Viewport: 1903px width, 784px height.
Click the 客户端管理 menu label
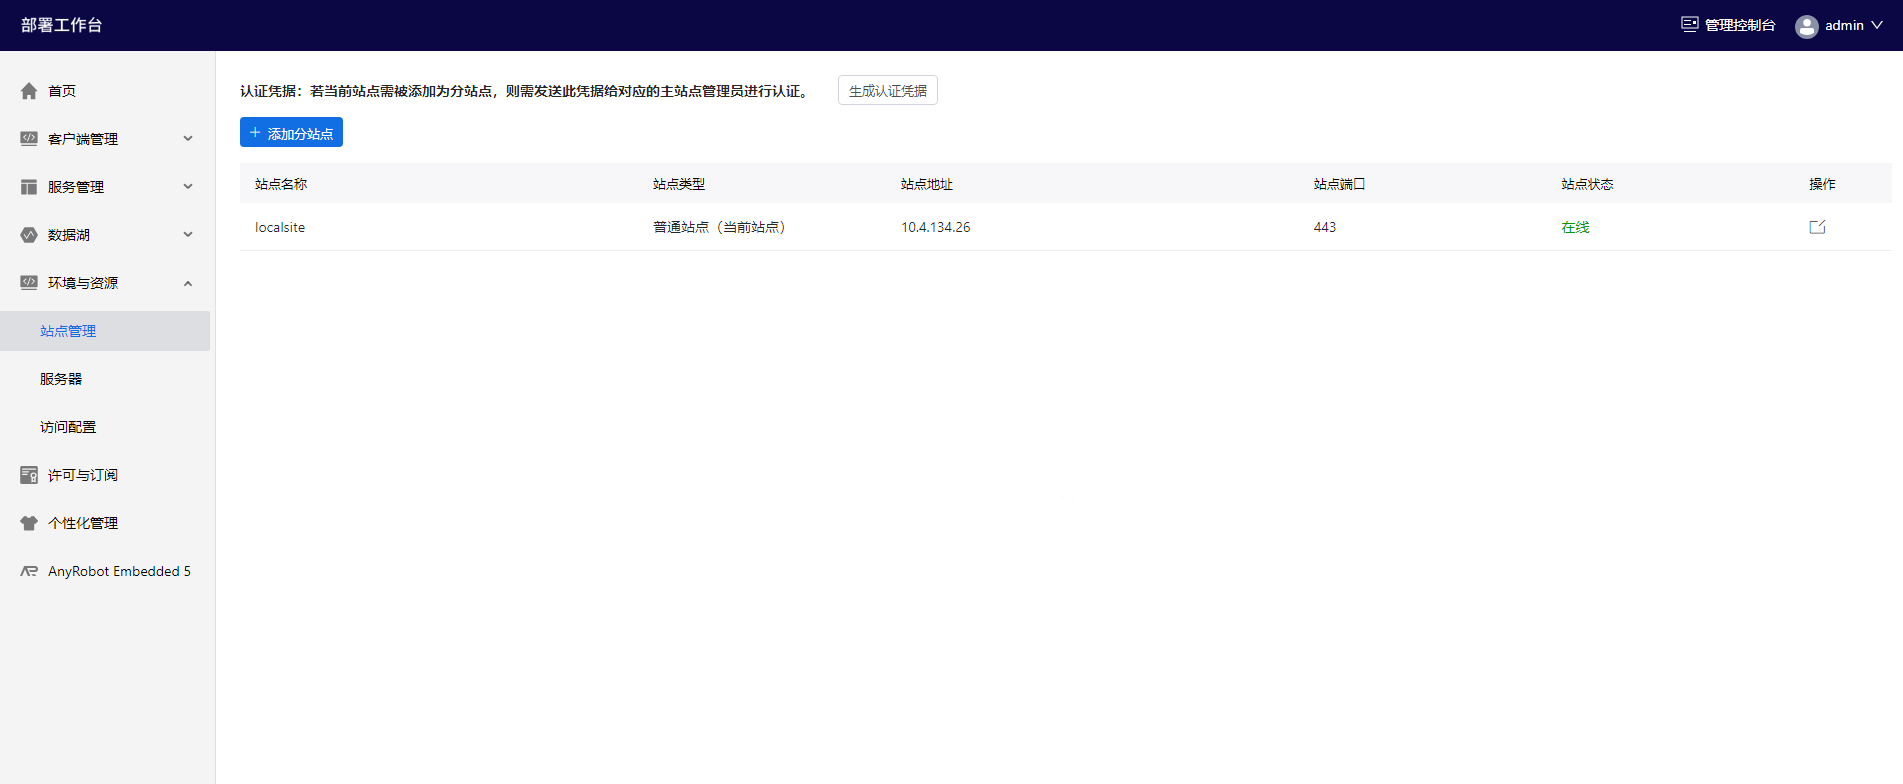[x=83, y=139]
